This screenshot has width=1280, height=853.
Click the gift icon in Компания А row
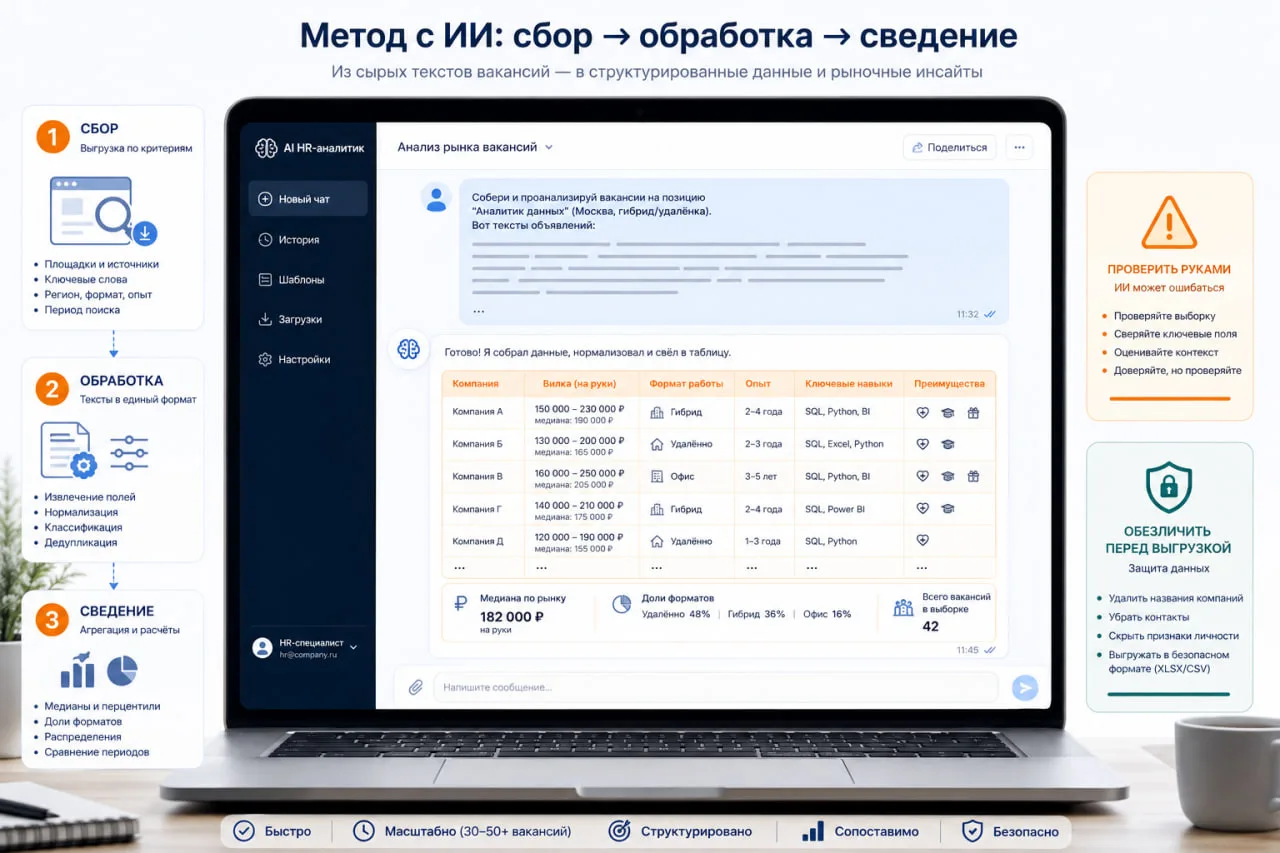click(x=973, y=412)
